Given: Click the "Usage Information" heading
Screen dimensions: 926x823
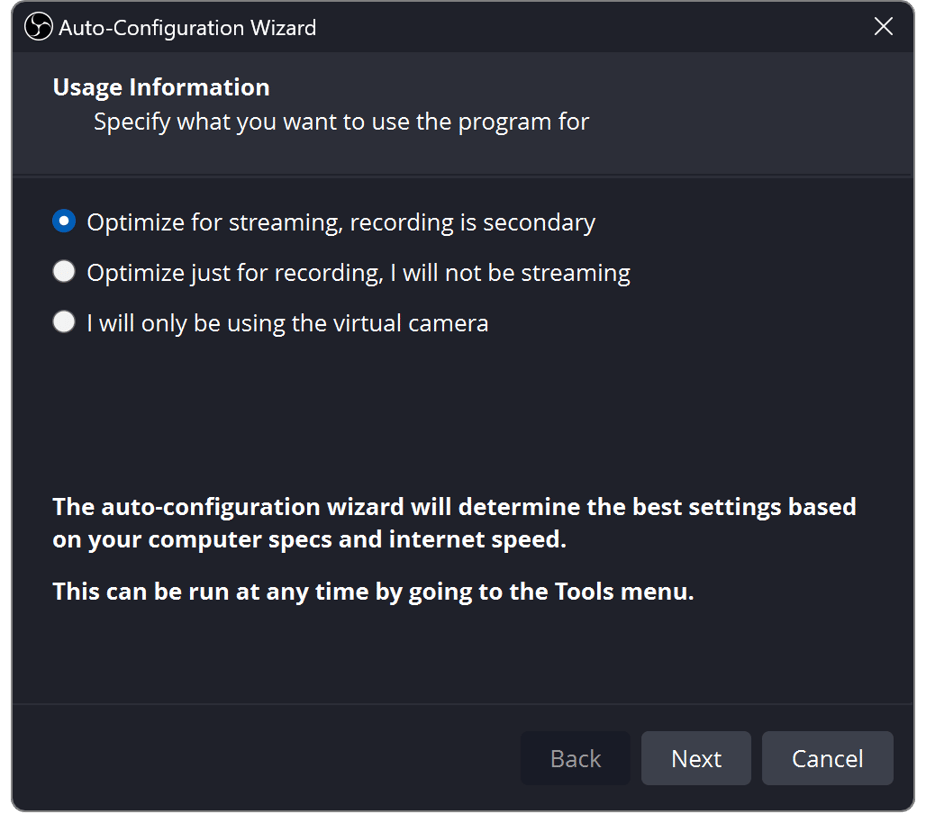Looking at the screenshot, I should click(160, 87).
